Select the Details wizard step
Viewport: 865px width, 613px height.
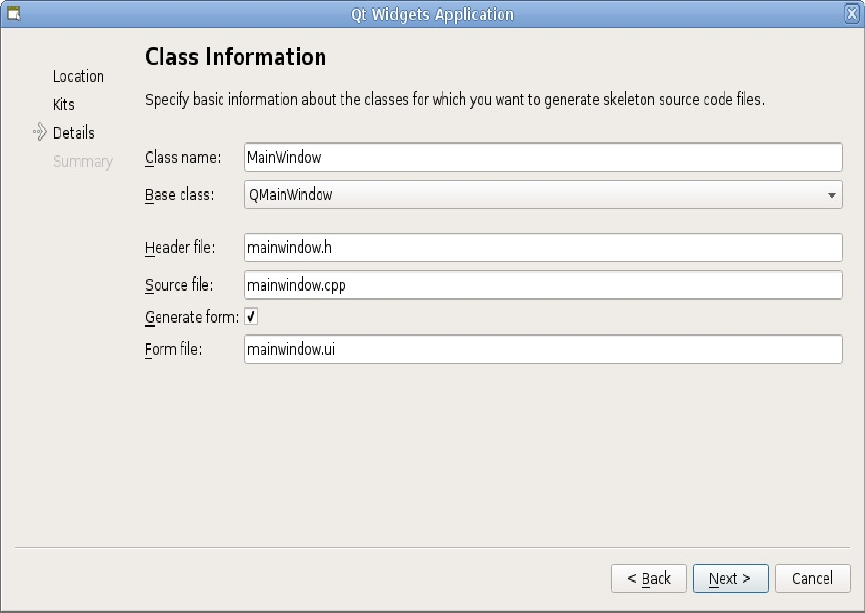74,133
